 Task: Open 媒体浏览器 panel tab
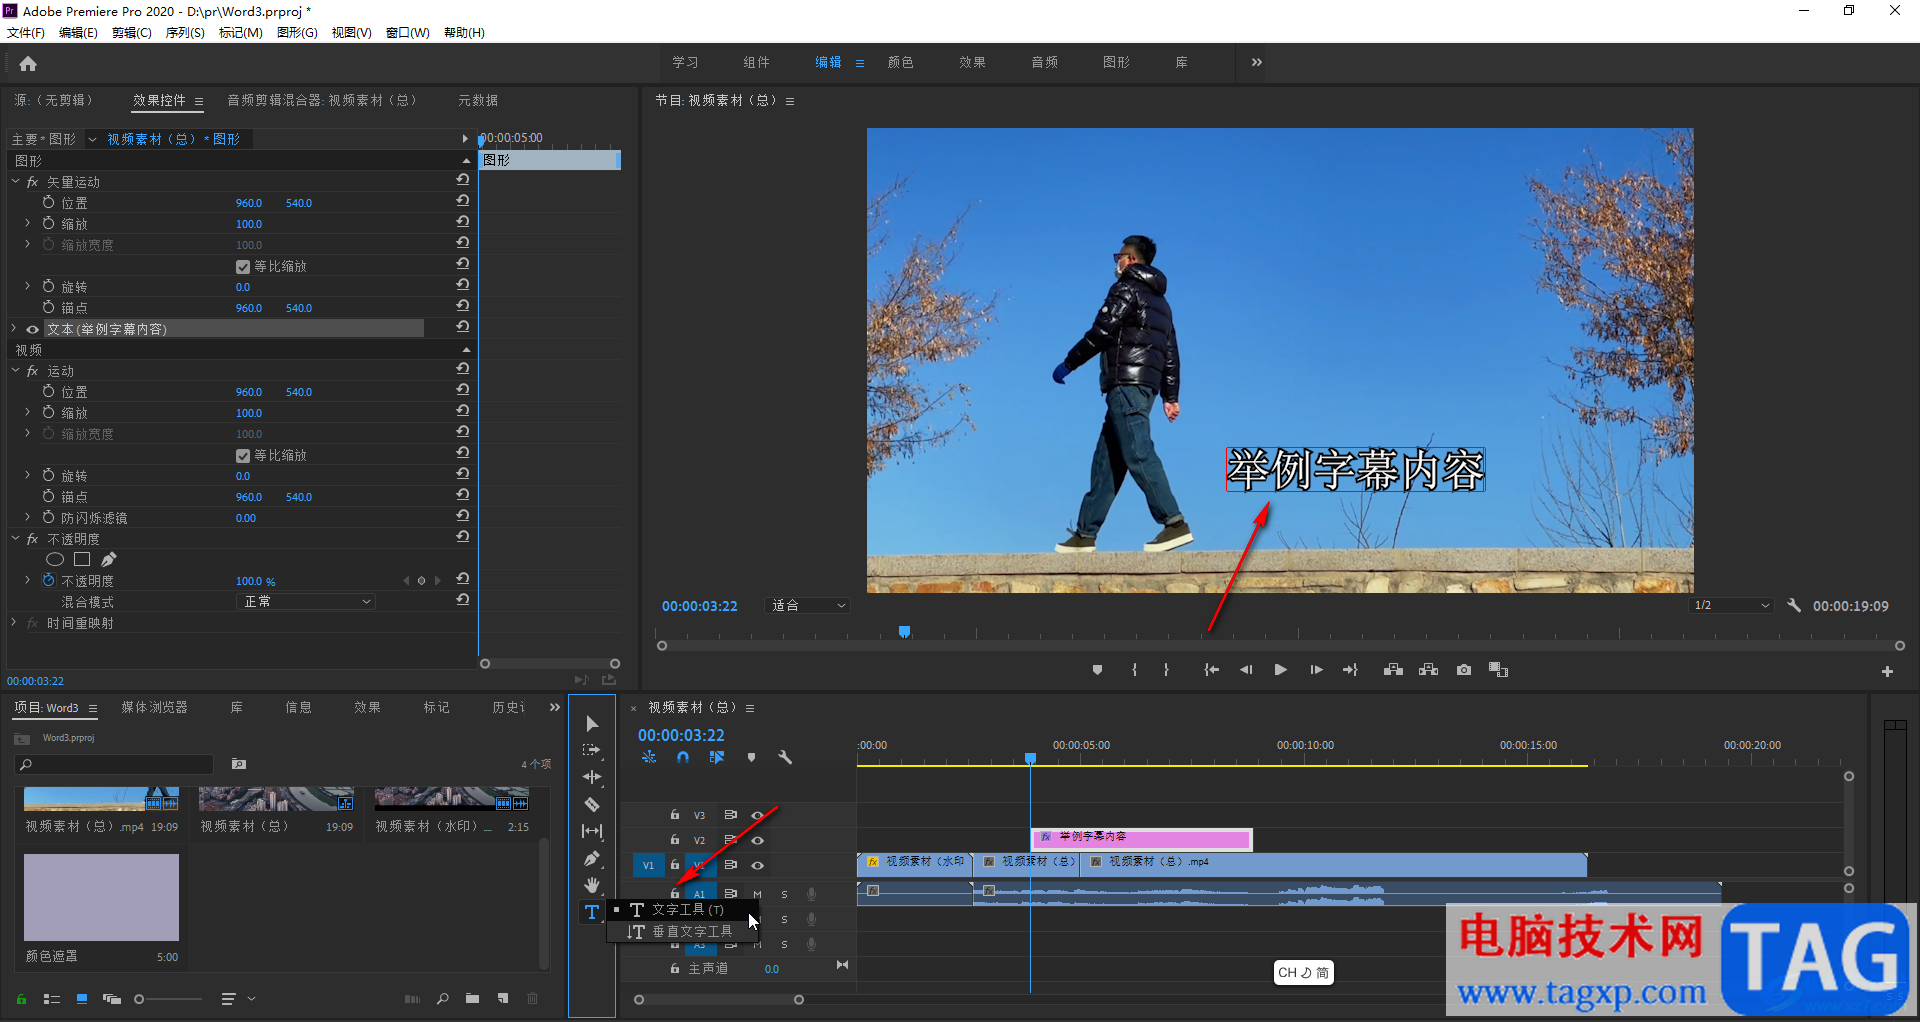[155, 707]
